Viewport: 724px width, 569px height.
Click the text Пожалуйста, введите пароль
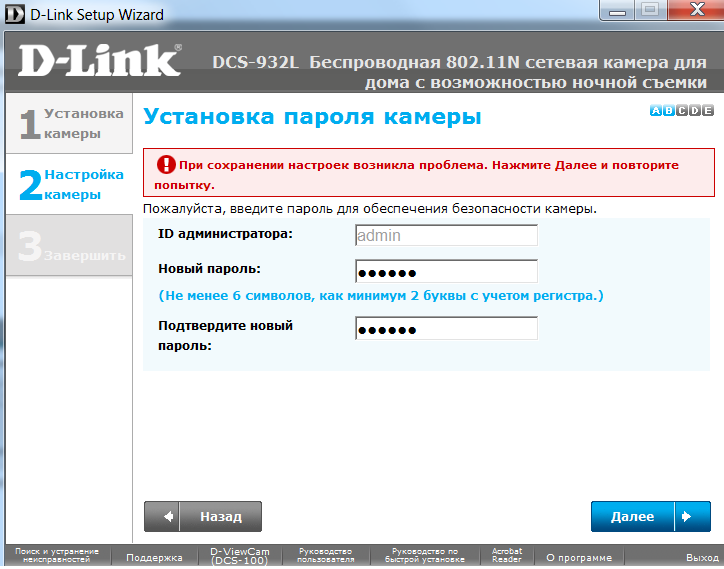(370, 210)
